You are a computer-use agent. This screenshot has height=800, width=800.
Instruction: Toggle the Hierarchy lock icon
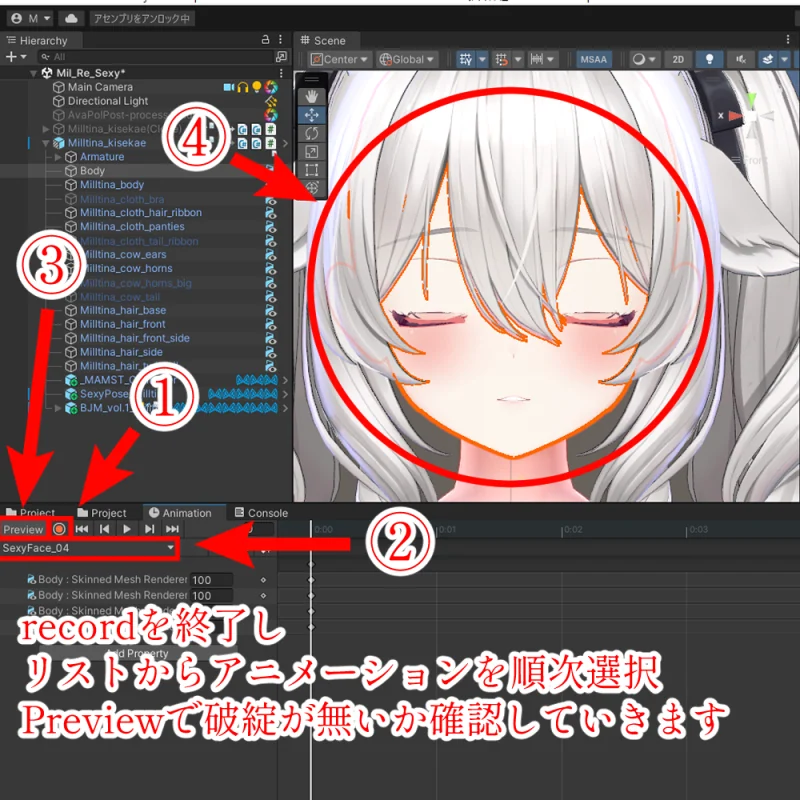[265, 40]
